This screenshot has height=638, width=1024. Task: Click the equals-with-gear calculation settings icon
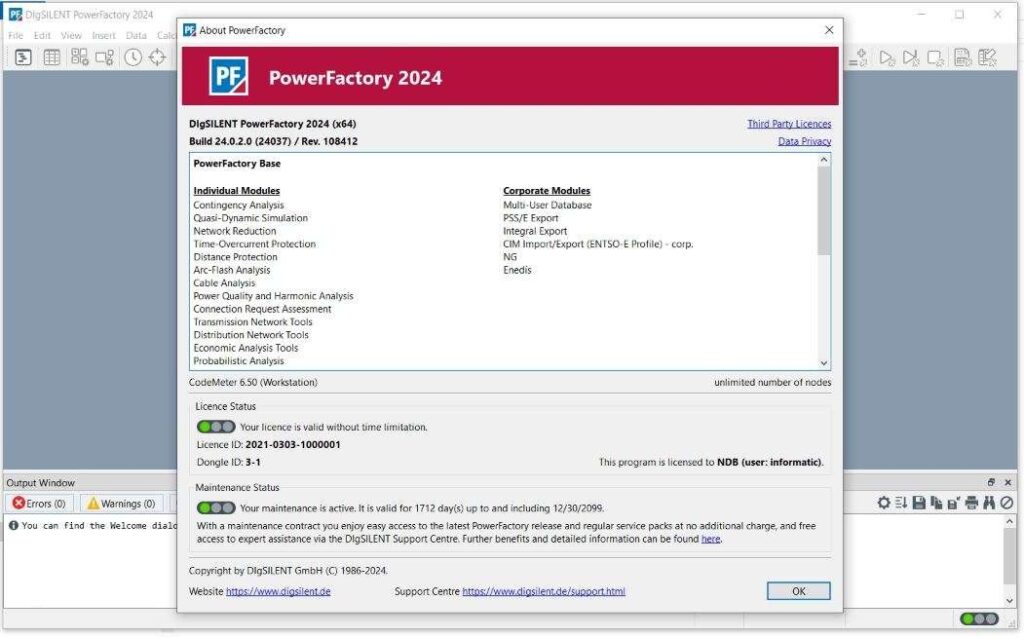pyautogui.click(x=858, y=58)
